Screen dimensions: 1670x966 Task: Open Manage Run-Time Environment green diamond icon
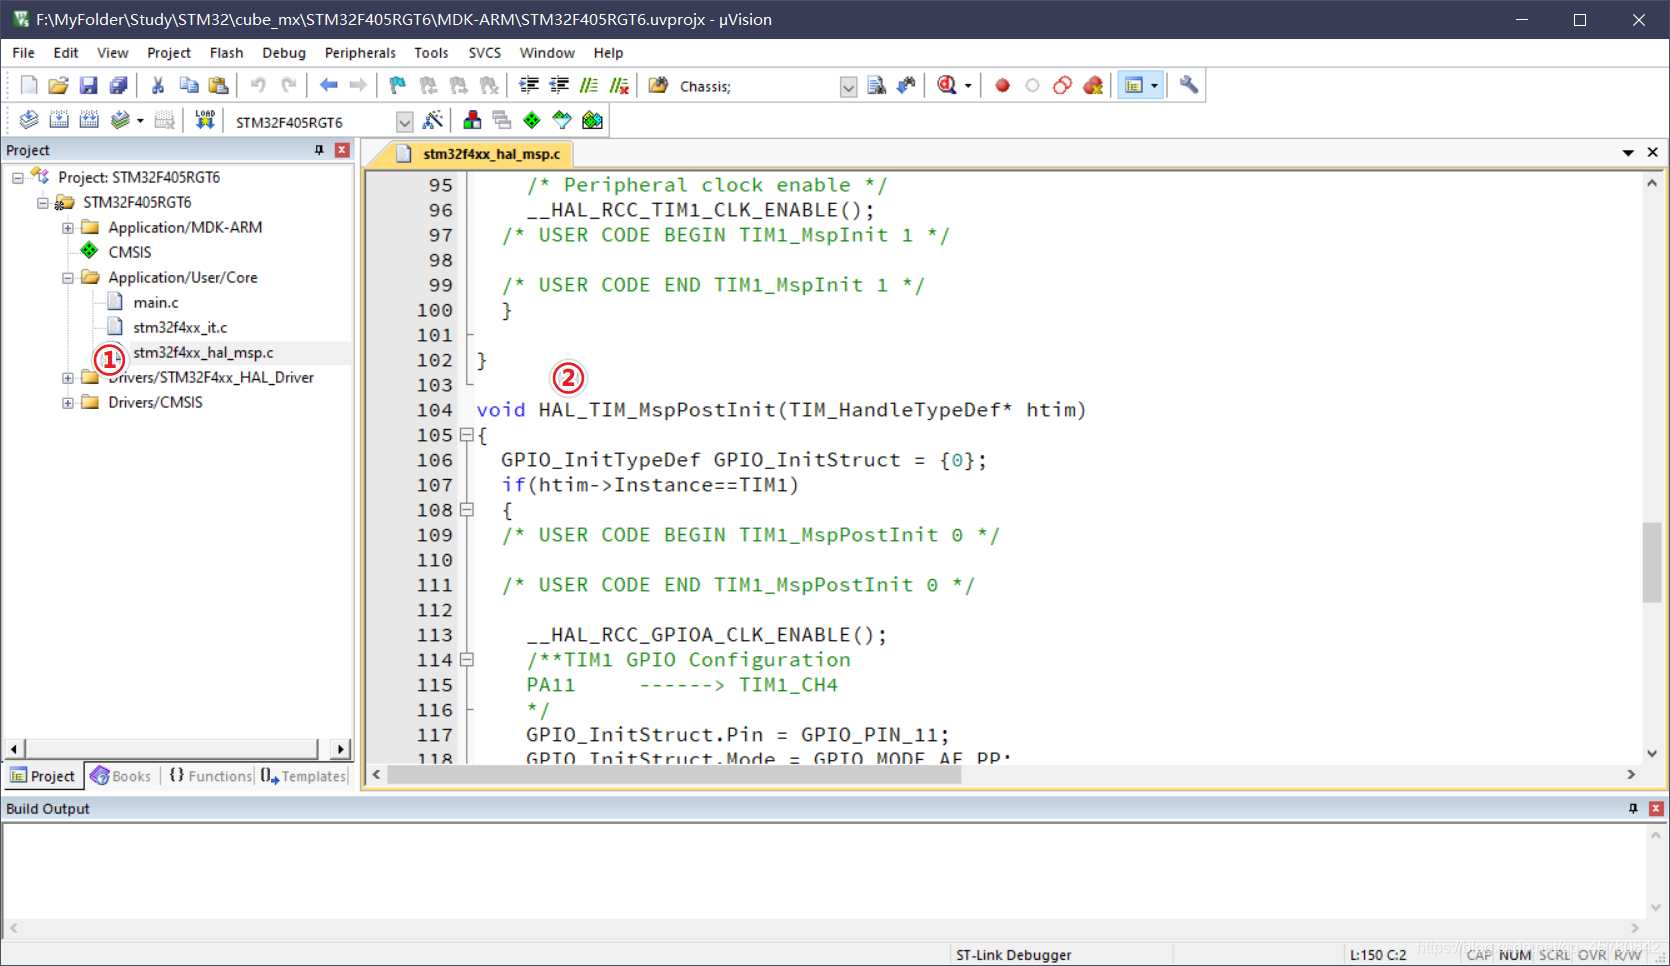532,121
